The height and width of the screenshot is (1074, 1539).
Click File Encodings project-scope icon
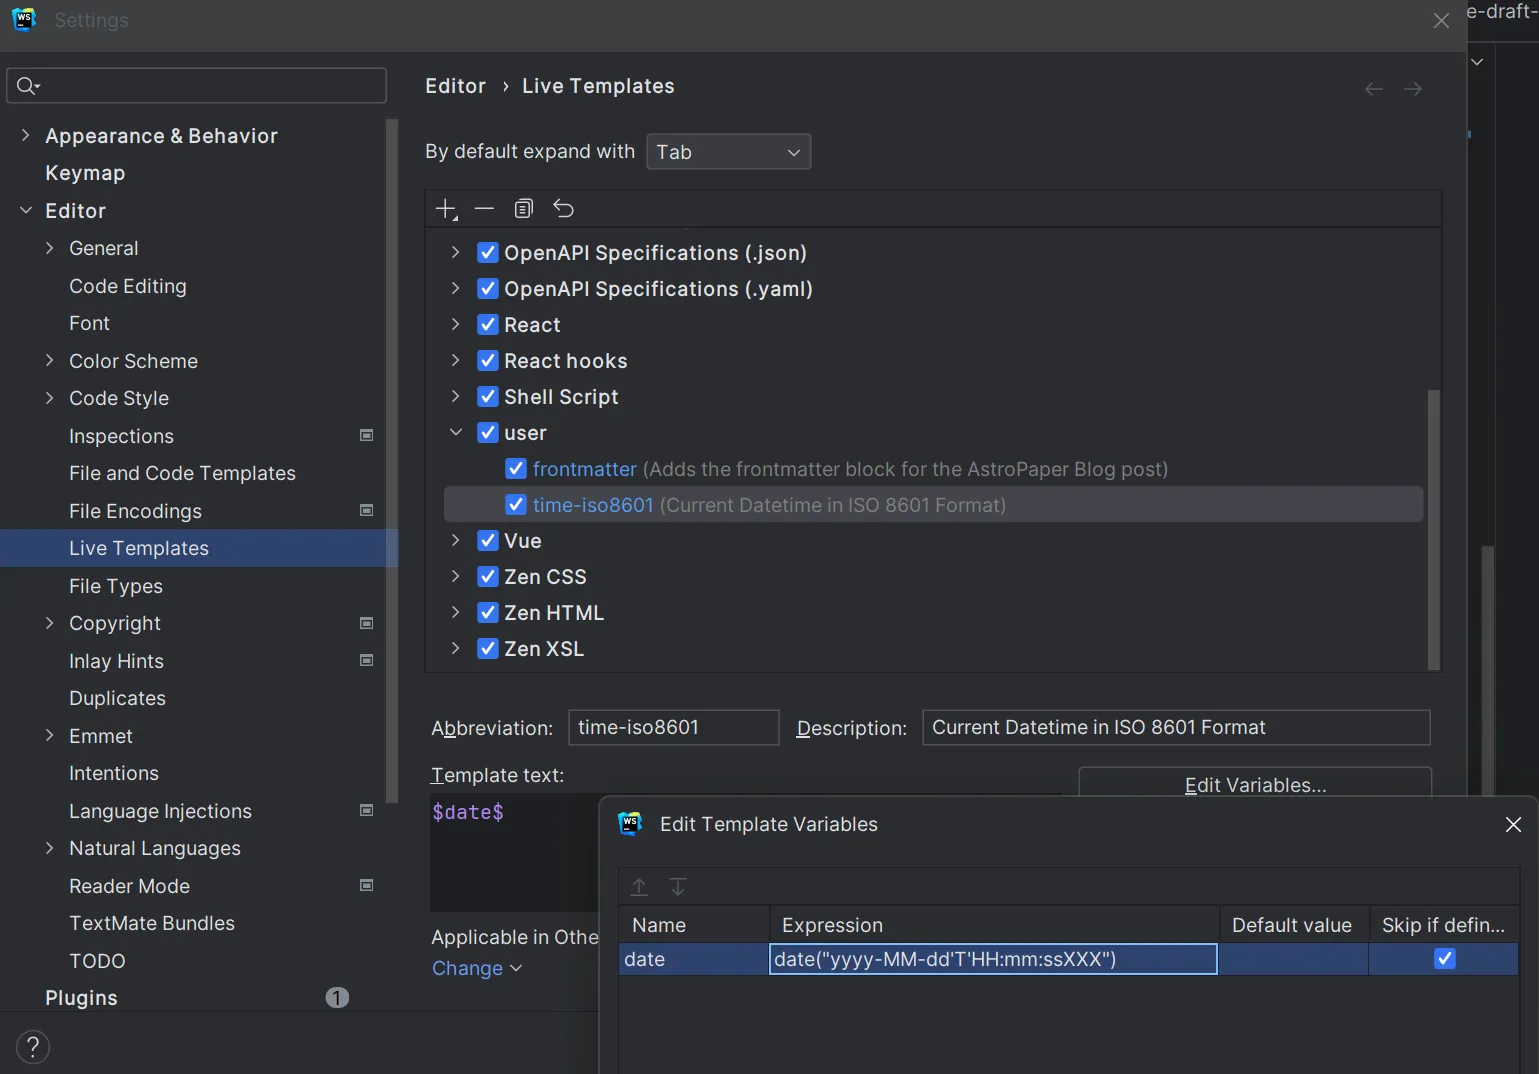coord(366,511)
